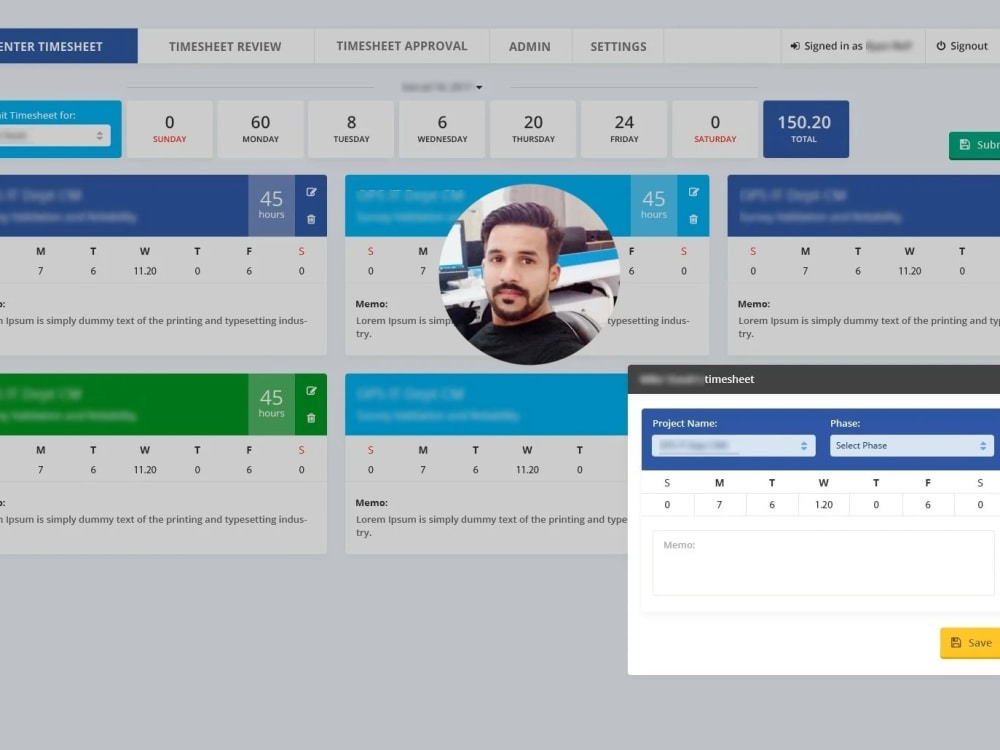This screenshot has height=750, width=1000.
Task: Click the floppy icon on Submit button
Action: coord(965,145)
